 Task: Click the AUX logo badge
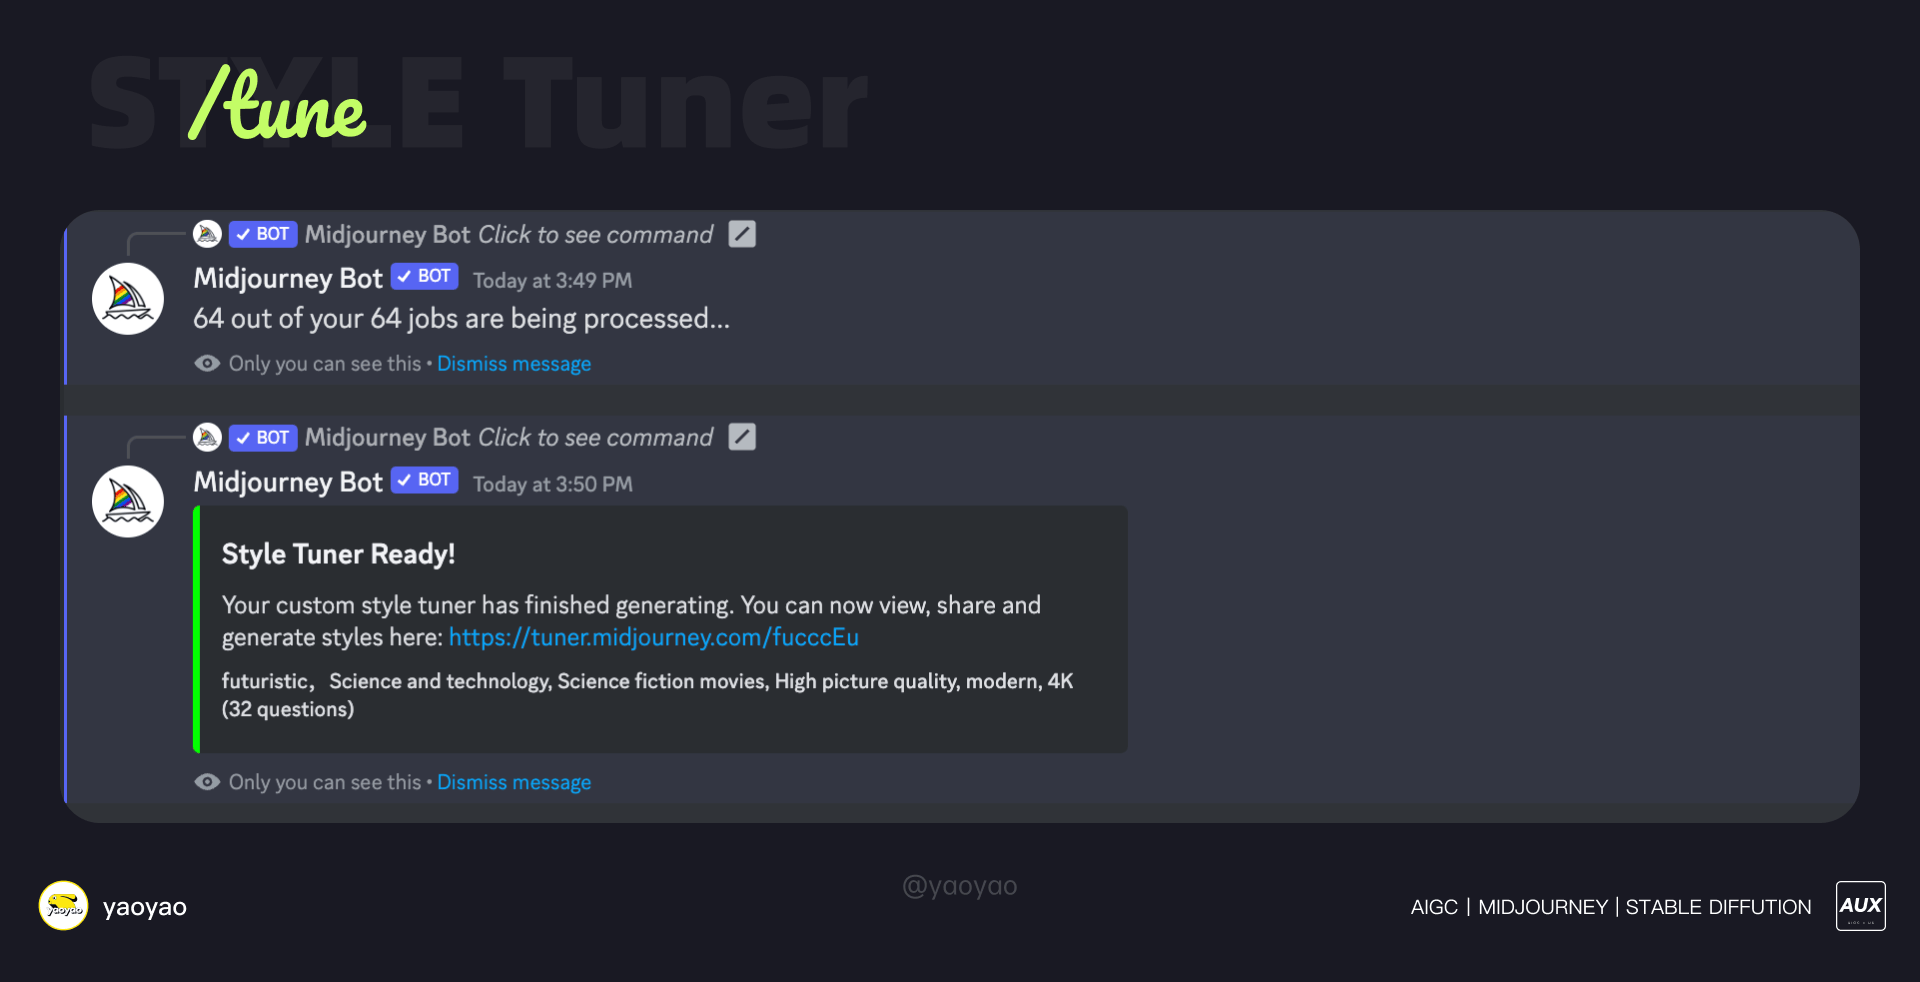pos(1860,906)
